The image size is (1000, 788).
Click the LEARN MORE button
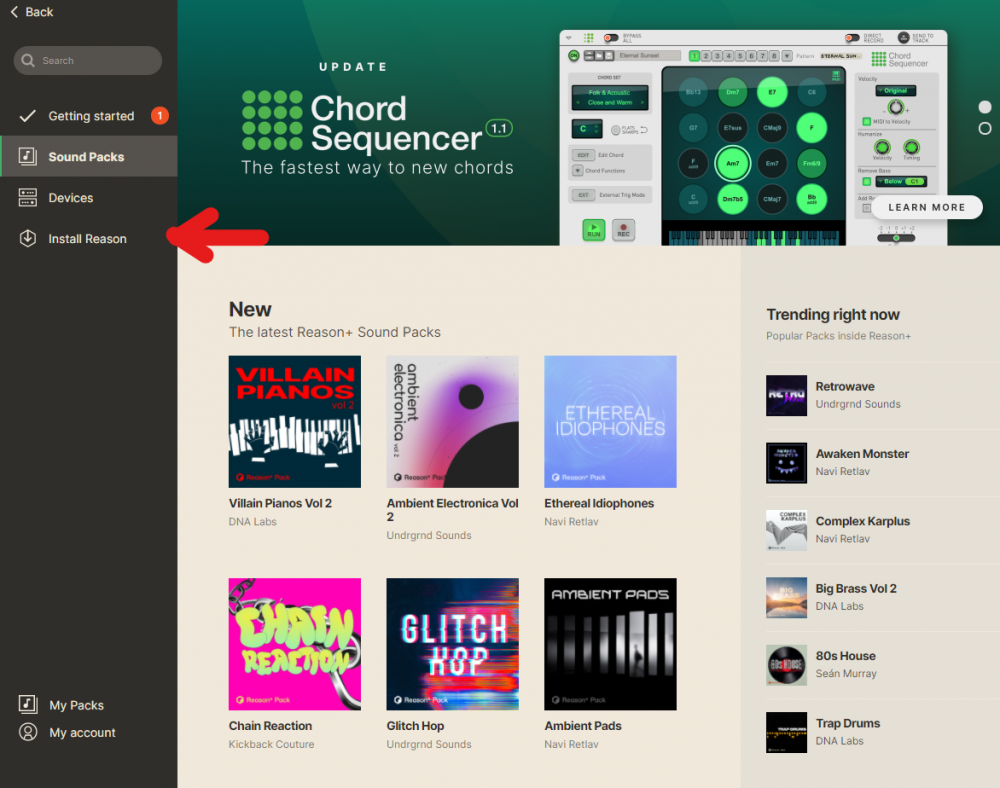(927, 207)
